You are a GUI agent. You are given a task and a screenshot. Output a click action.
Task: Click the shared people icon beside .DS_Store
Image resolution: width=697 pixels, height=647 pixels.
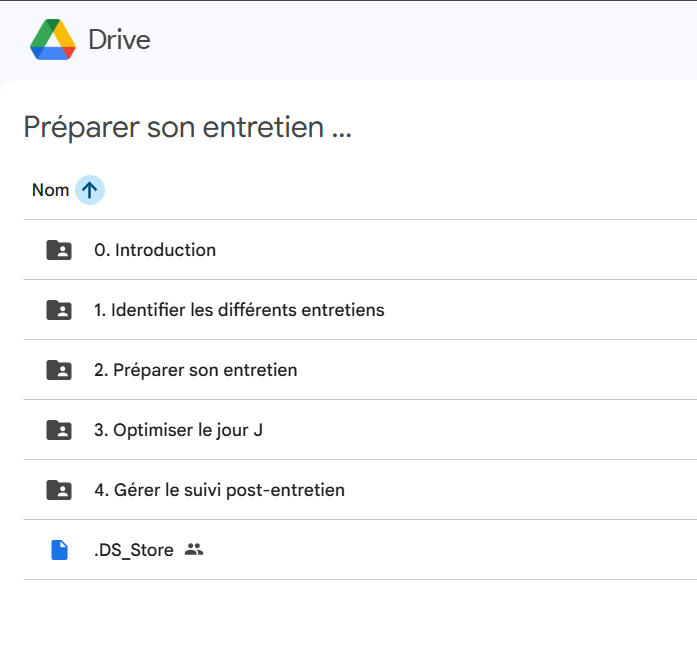coord(194,550)
